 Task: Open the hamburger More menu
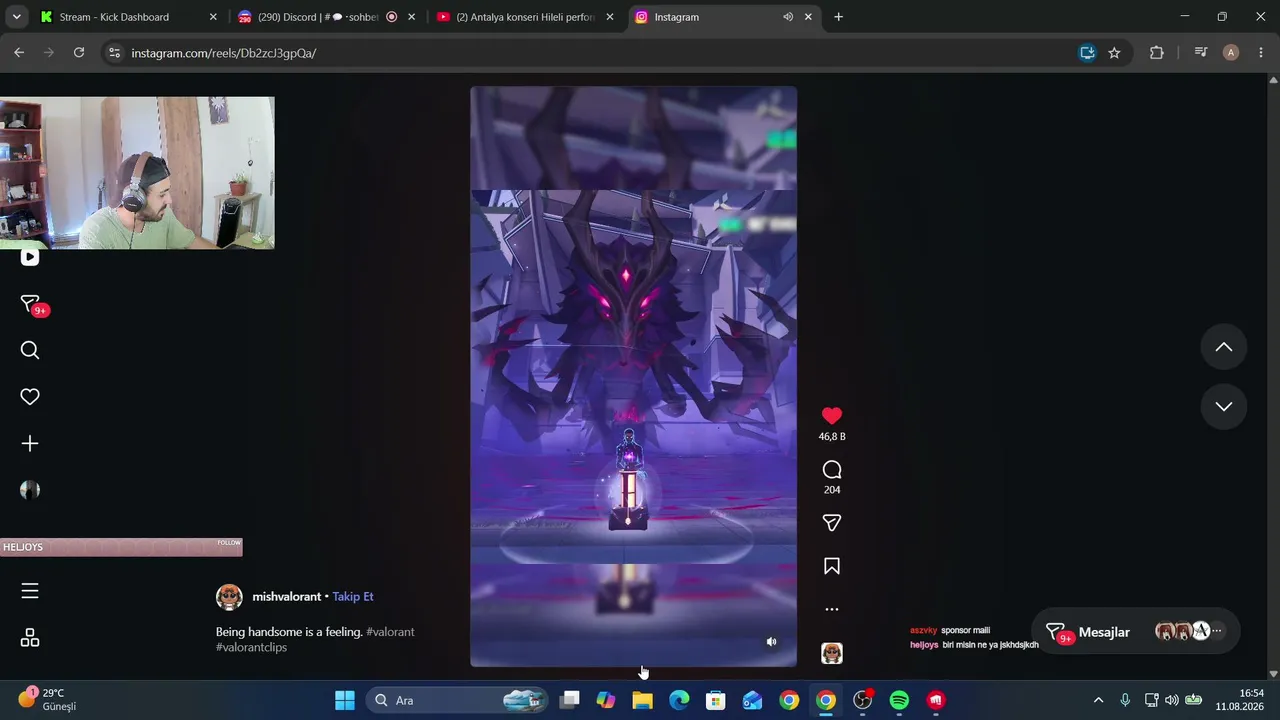tap(30, 591)
